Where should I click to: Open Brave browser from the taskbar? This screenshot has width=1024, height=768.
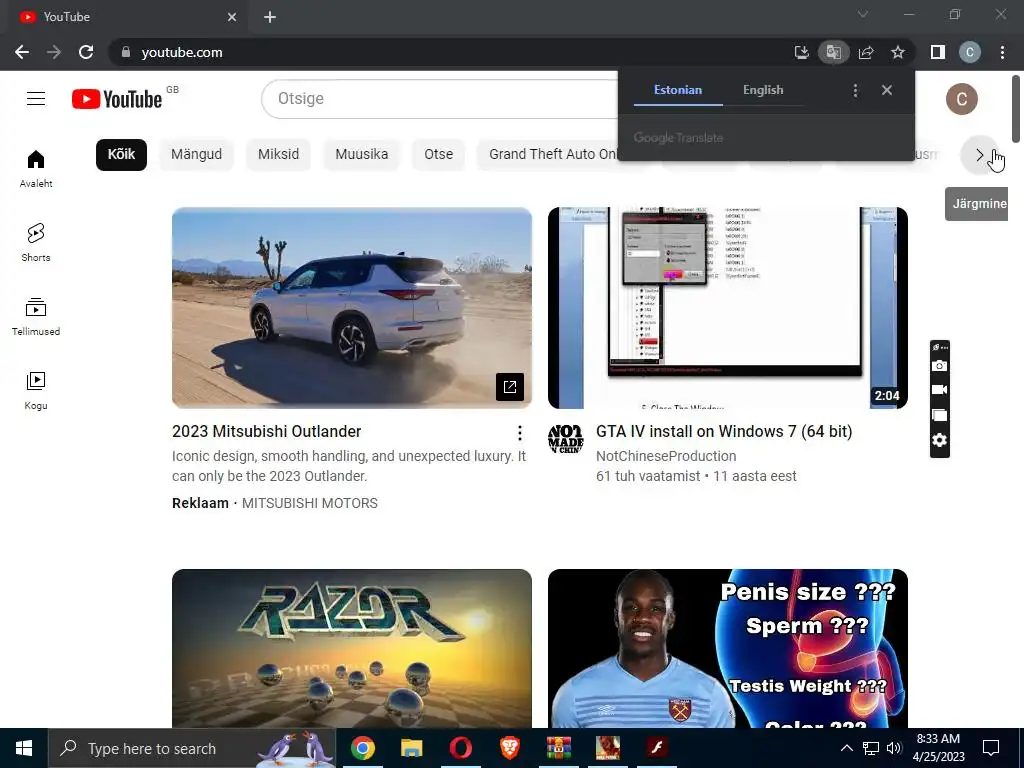[x=509, y=748]
